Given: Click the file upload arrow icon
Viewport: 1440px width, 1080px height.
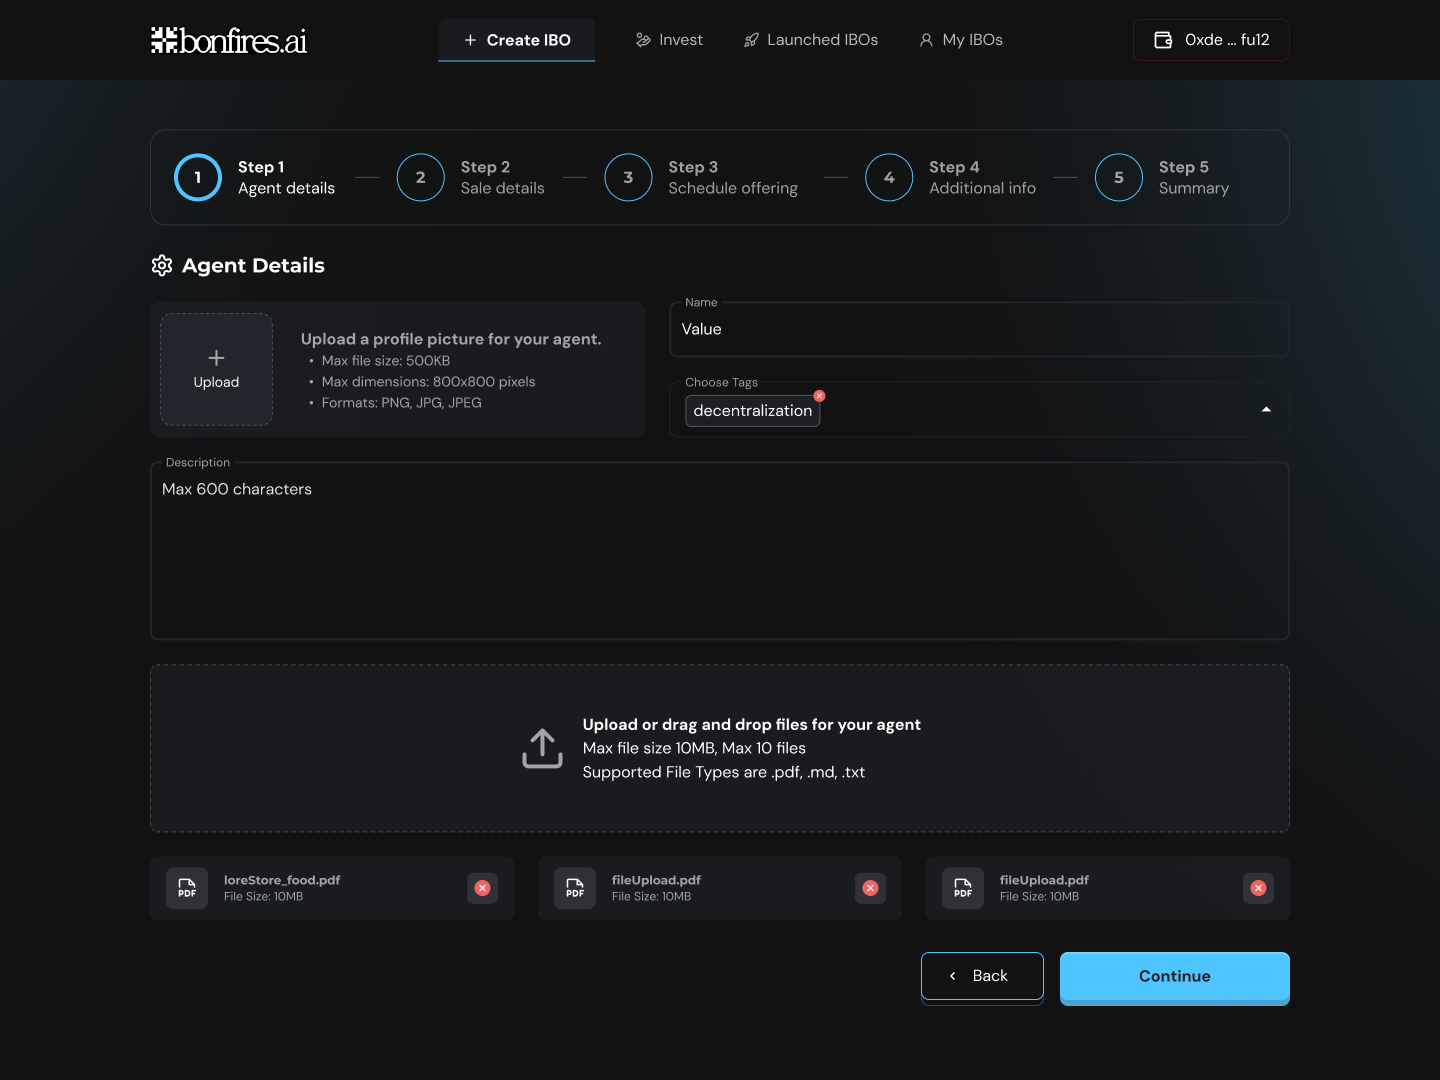Looking at the screenshot, I should tap(542, 748).
